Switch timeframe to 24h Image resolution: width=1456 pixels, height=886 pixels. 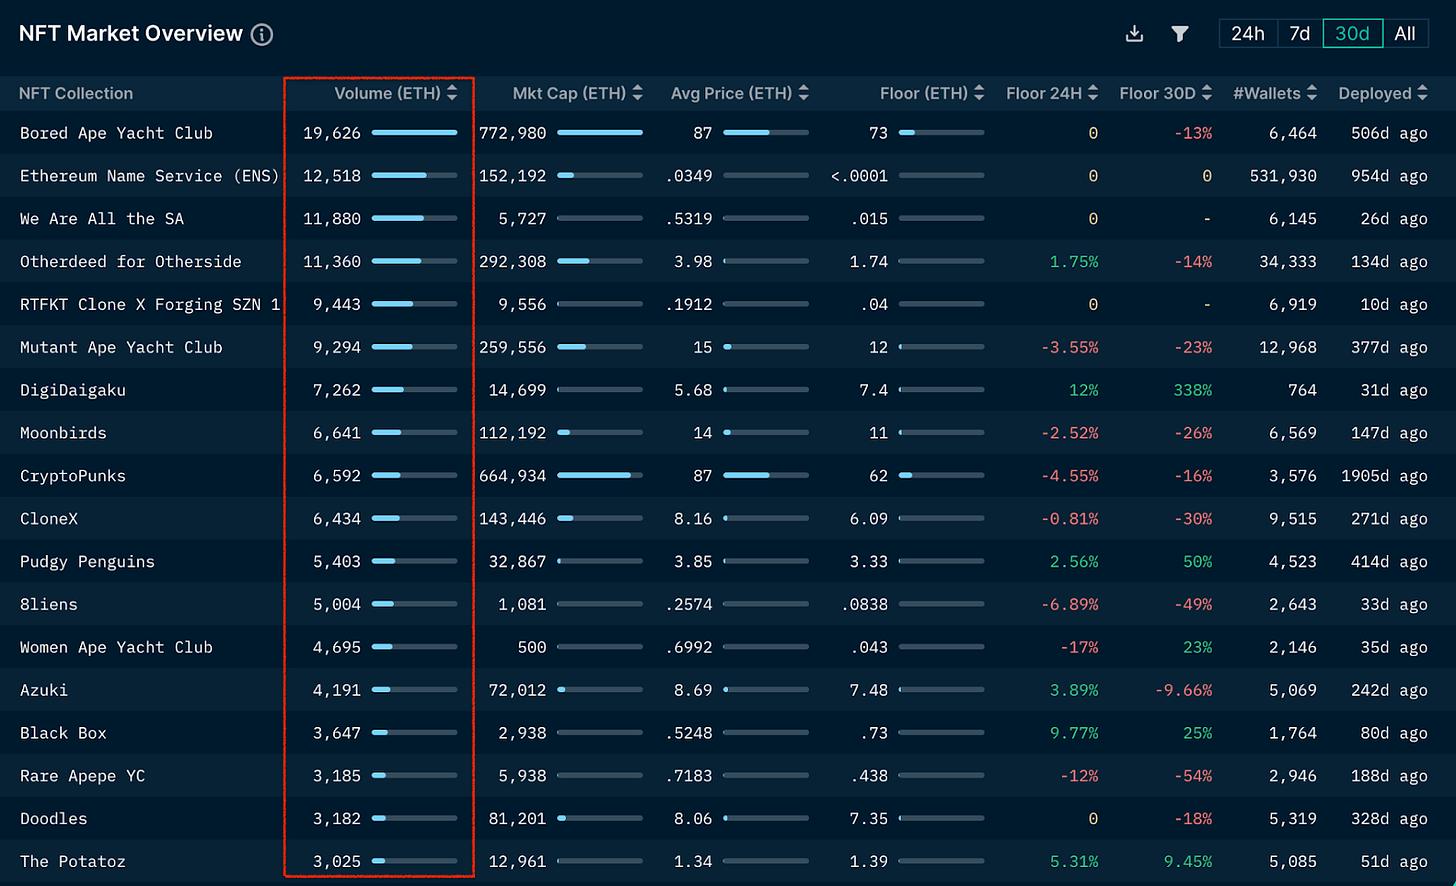tap(1247, 34)
